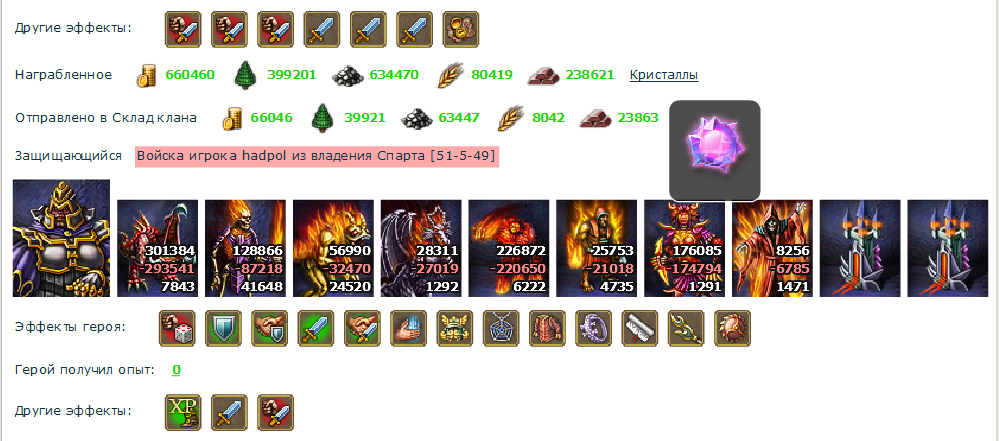Click the pentagon amulet artifact icon

click(x=501, y=328)
